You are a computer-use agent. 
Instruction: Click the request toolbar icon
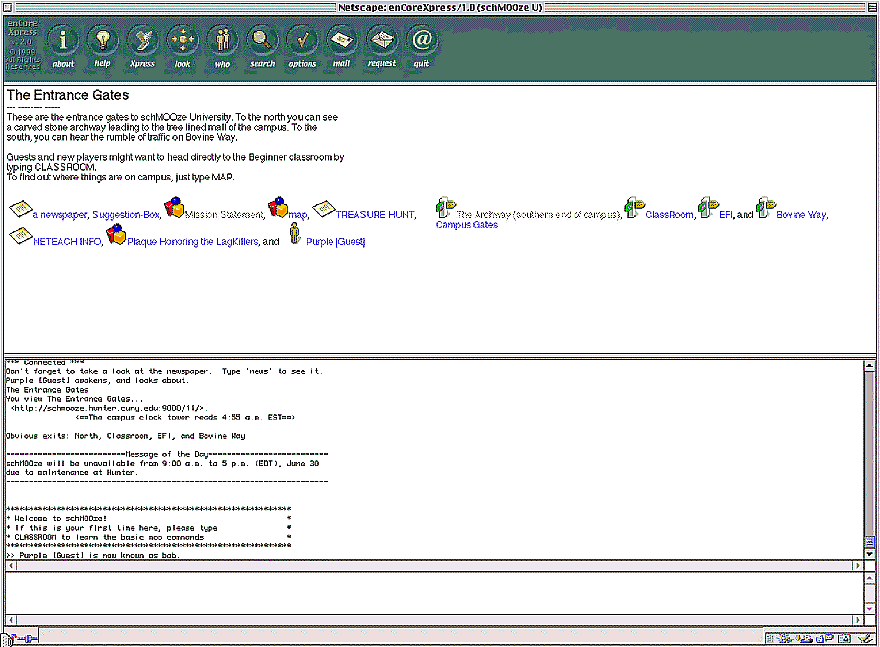click(x=382, y=41)
